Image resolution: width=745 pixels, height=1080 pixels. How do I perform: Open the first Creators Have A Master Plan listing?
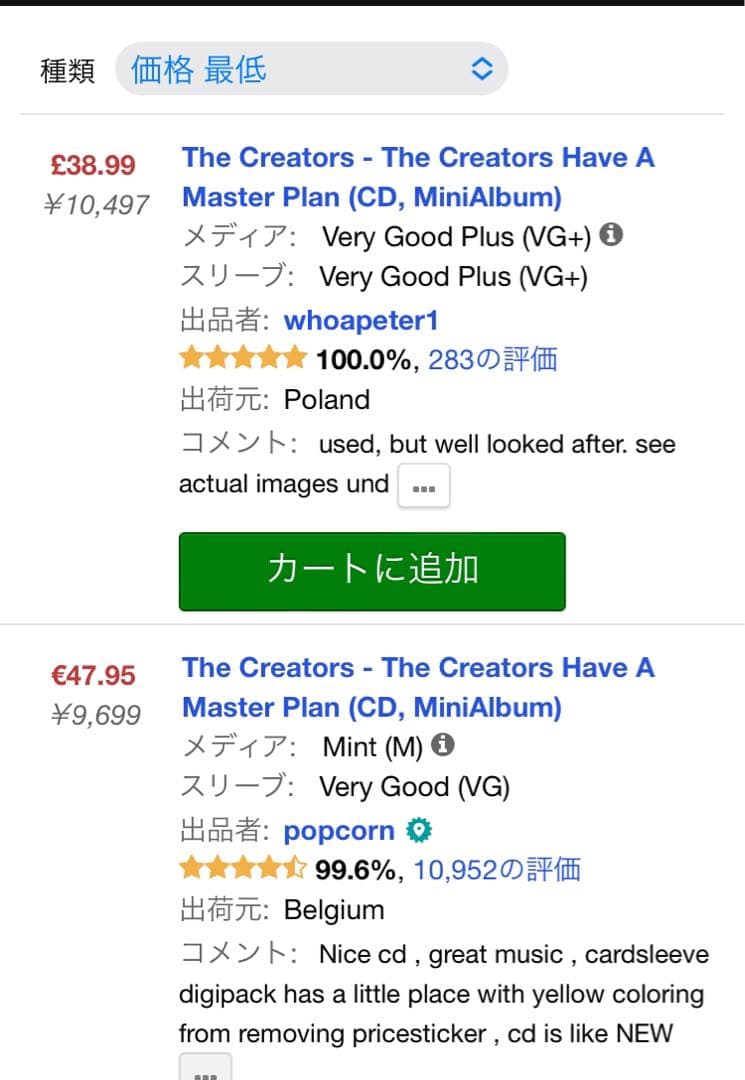point(418,177)
